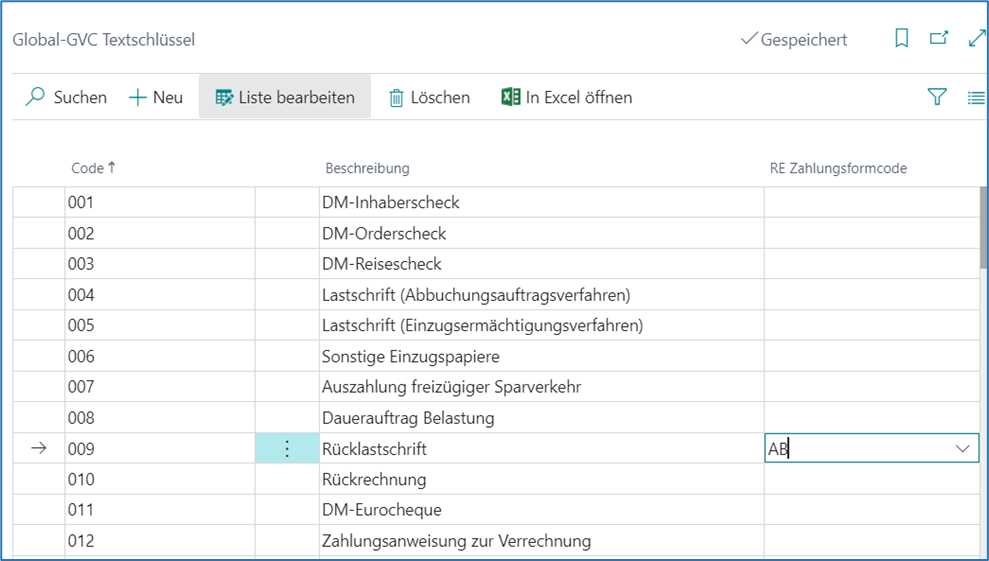This screenshot has height=561, width=989.
Task: Click the RE Zahlungsformcode column header
Action: [x=831, y=168]
